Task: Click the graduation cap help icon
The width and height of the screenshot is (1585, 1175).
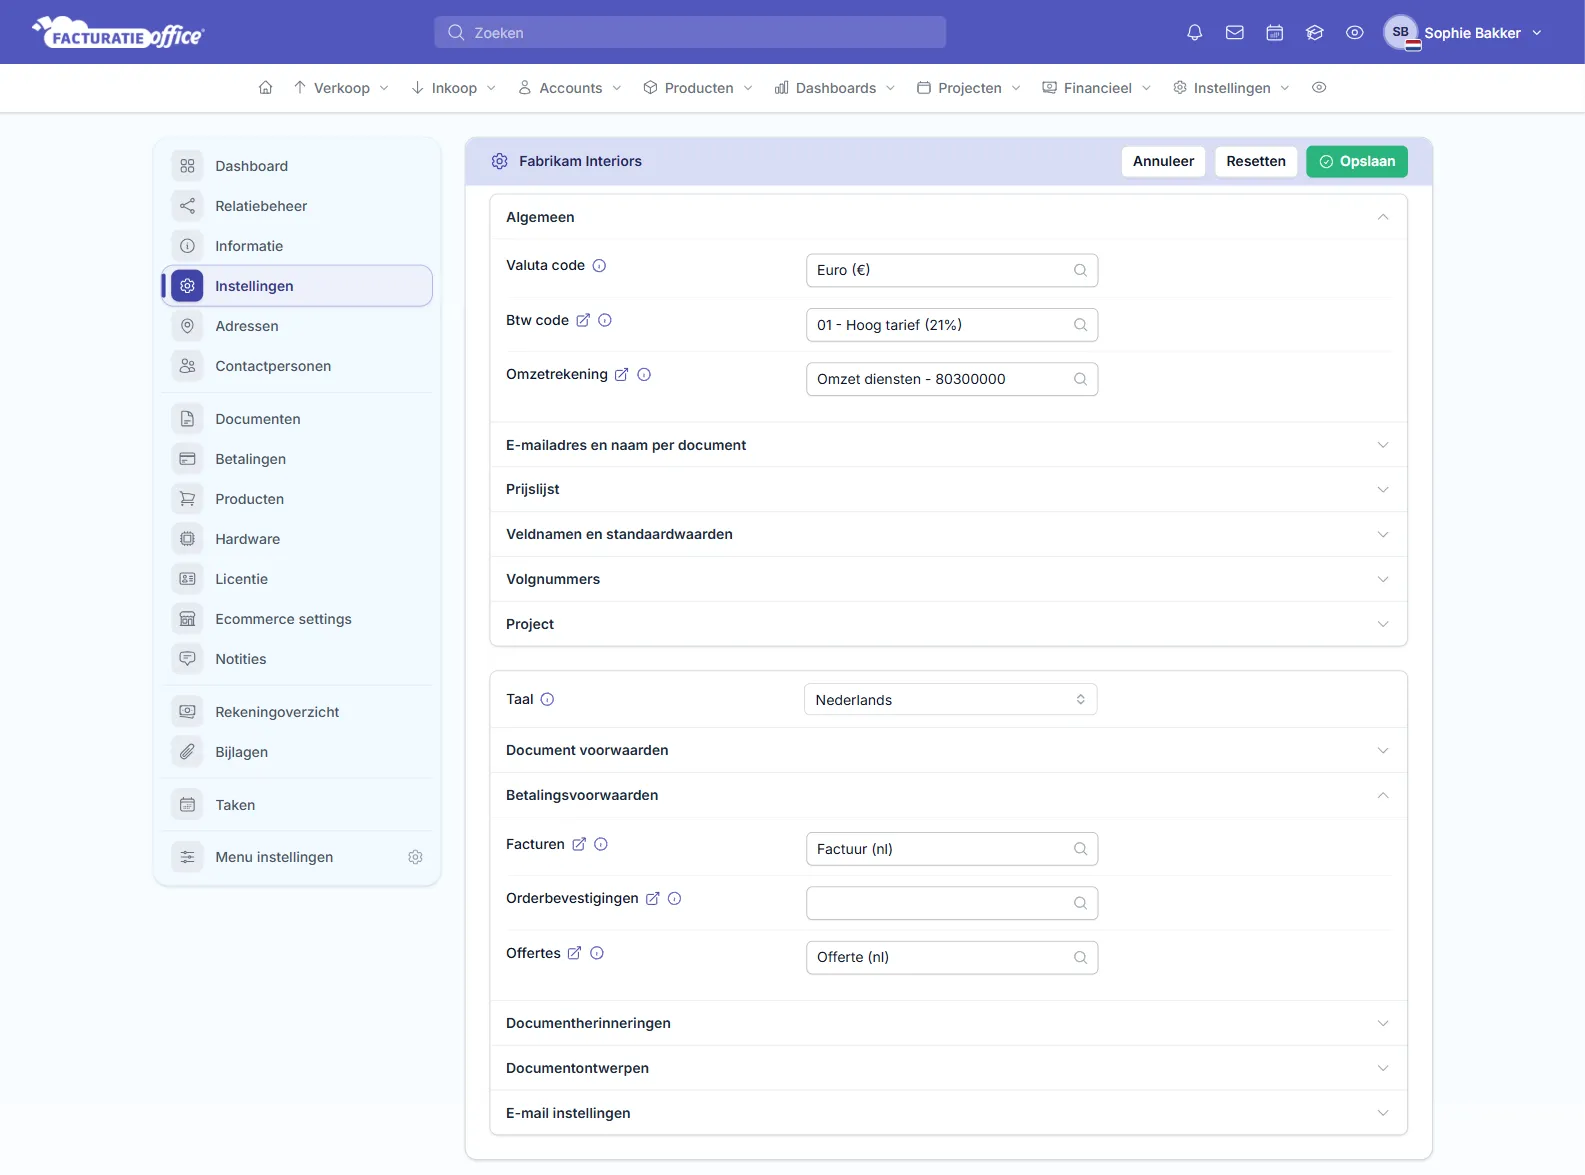Action: 1315,33
